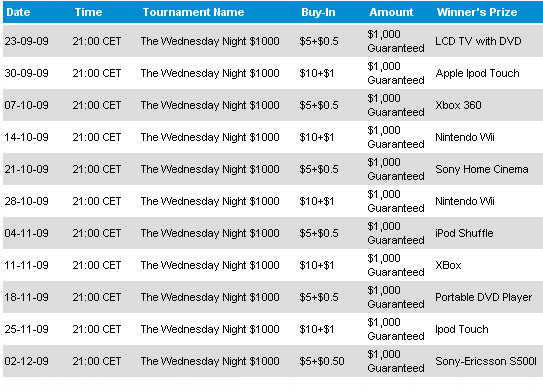The width and height of the screenshot is (543, 390).
Task: Select the 23-09-09 date cell
Action: [x=26, y=41]
